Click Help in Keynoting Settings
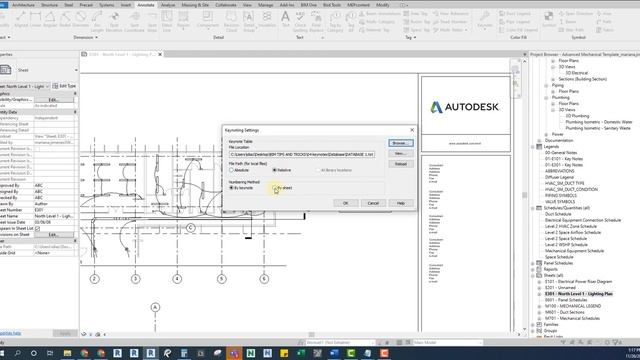Viewport: 640px width, 360px height. pos(400,203)
